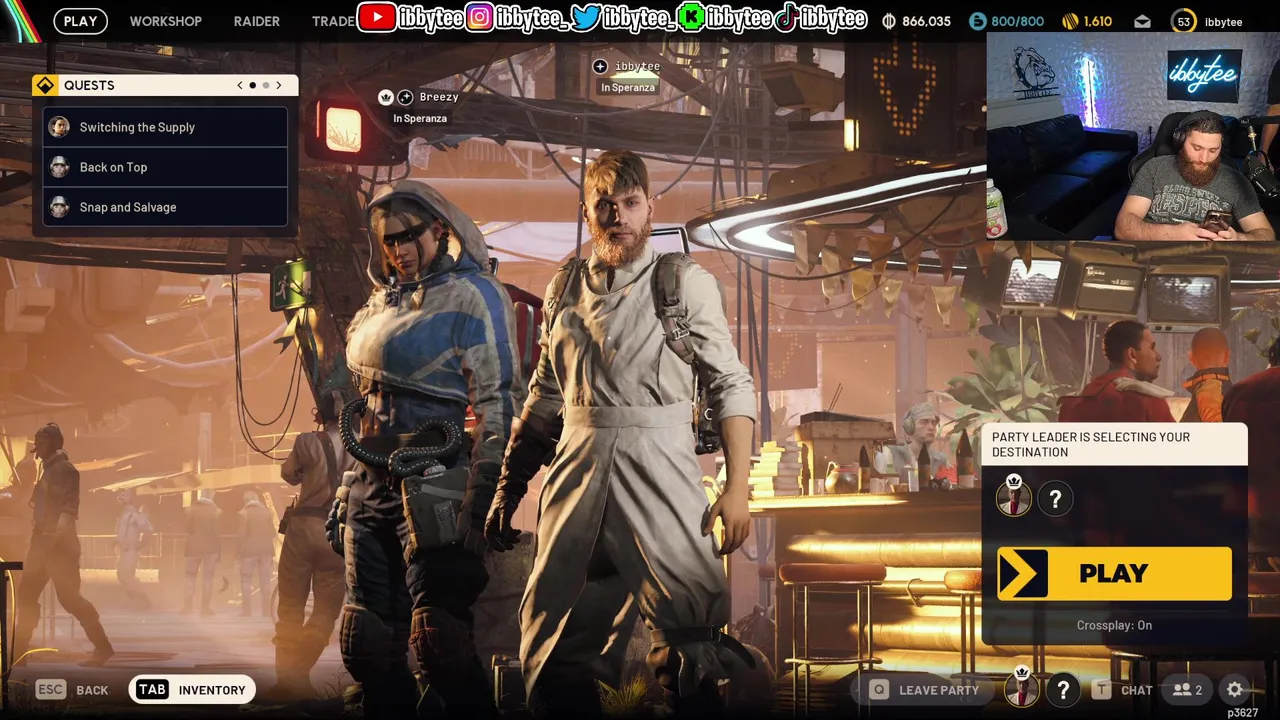Click the ESC Back button

click(72, 689)
